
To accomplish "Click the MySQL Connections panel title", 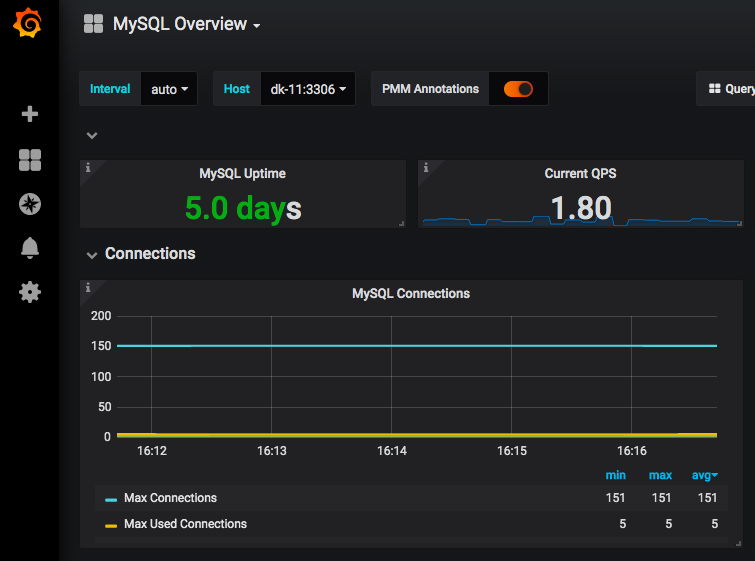I will coord(411,293).
